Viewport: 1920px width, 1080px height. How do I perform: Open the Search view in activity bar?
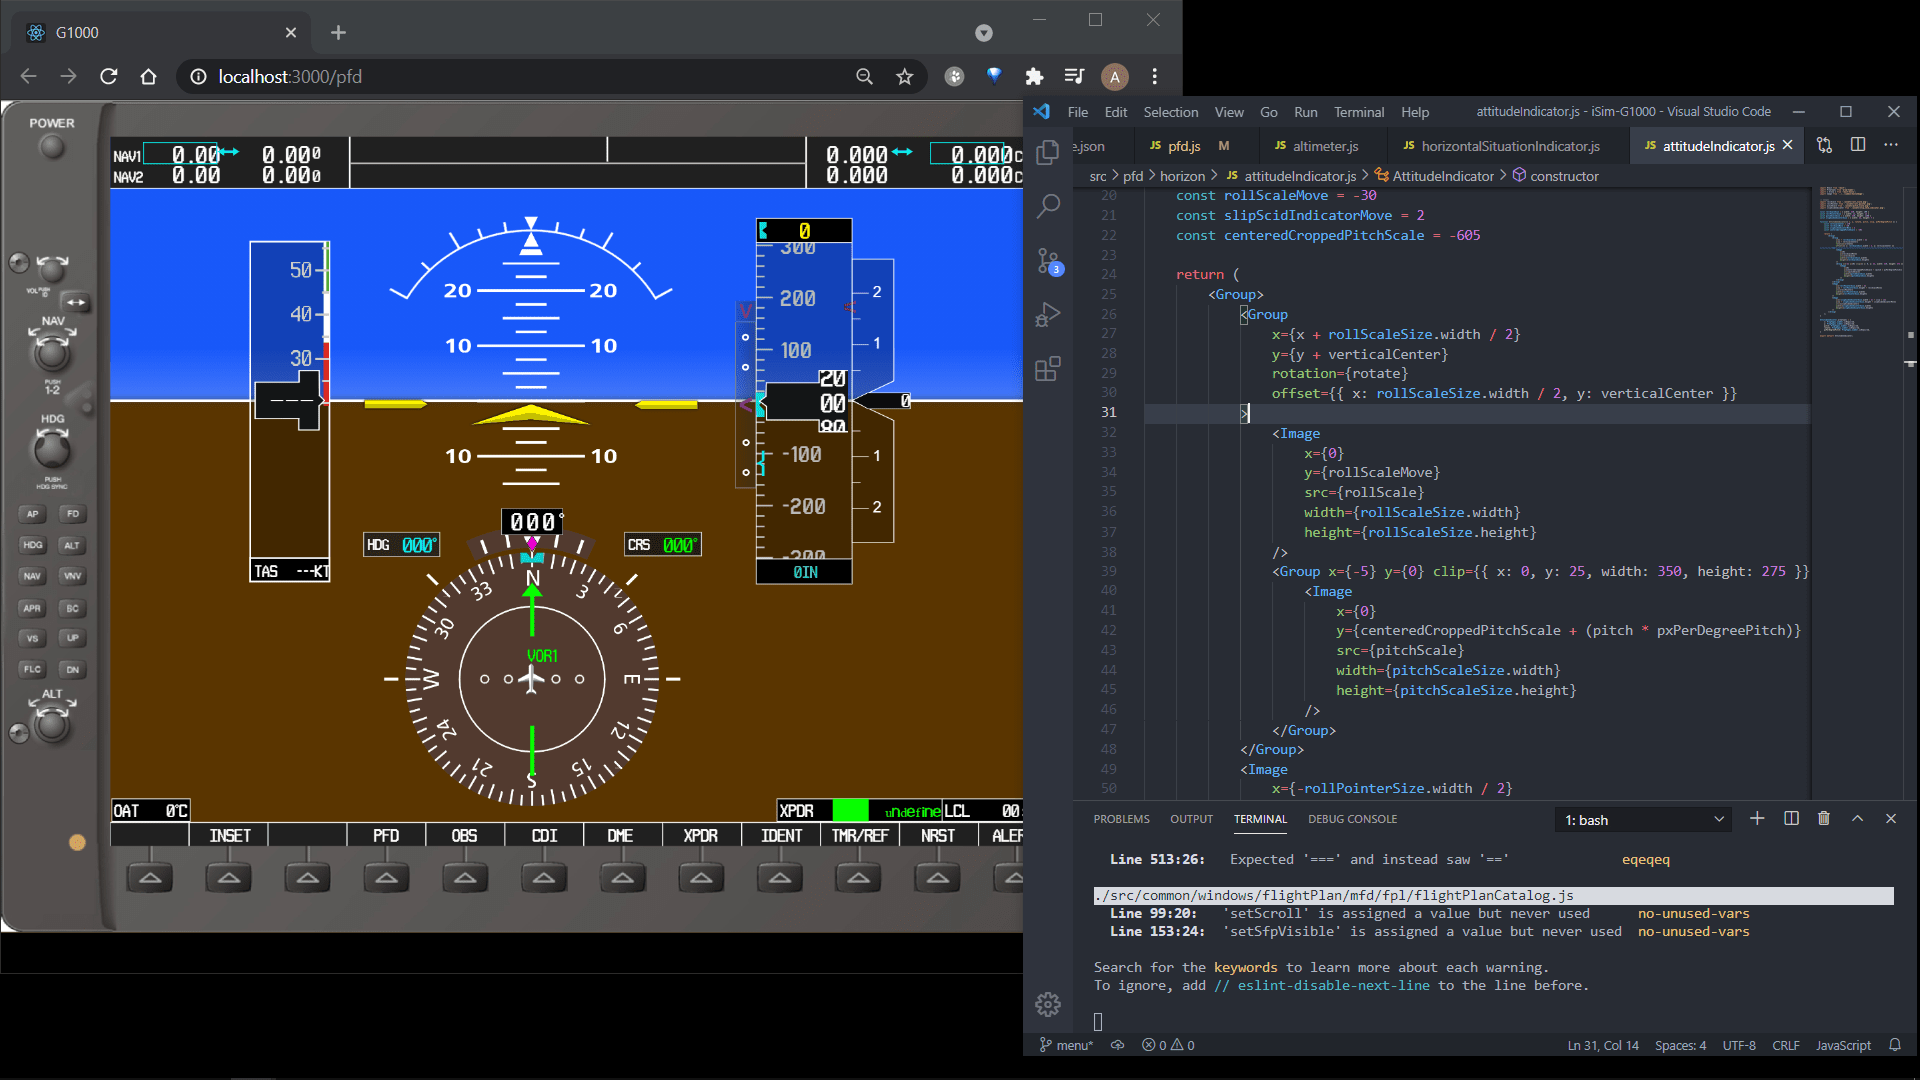1047,206
